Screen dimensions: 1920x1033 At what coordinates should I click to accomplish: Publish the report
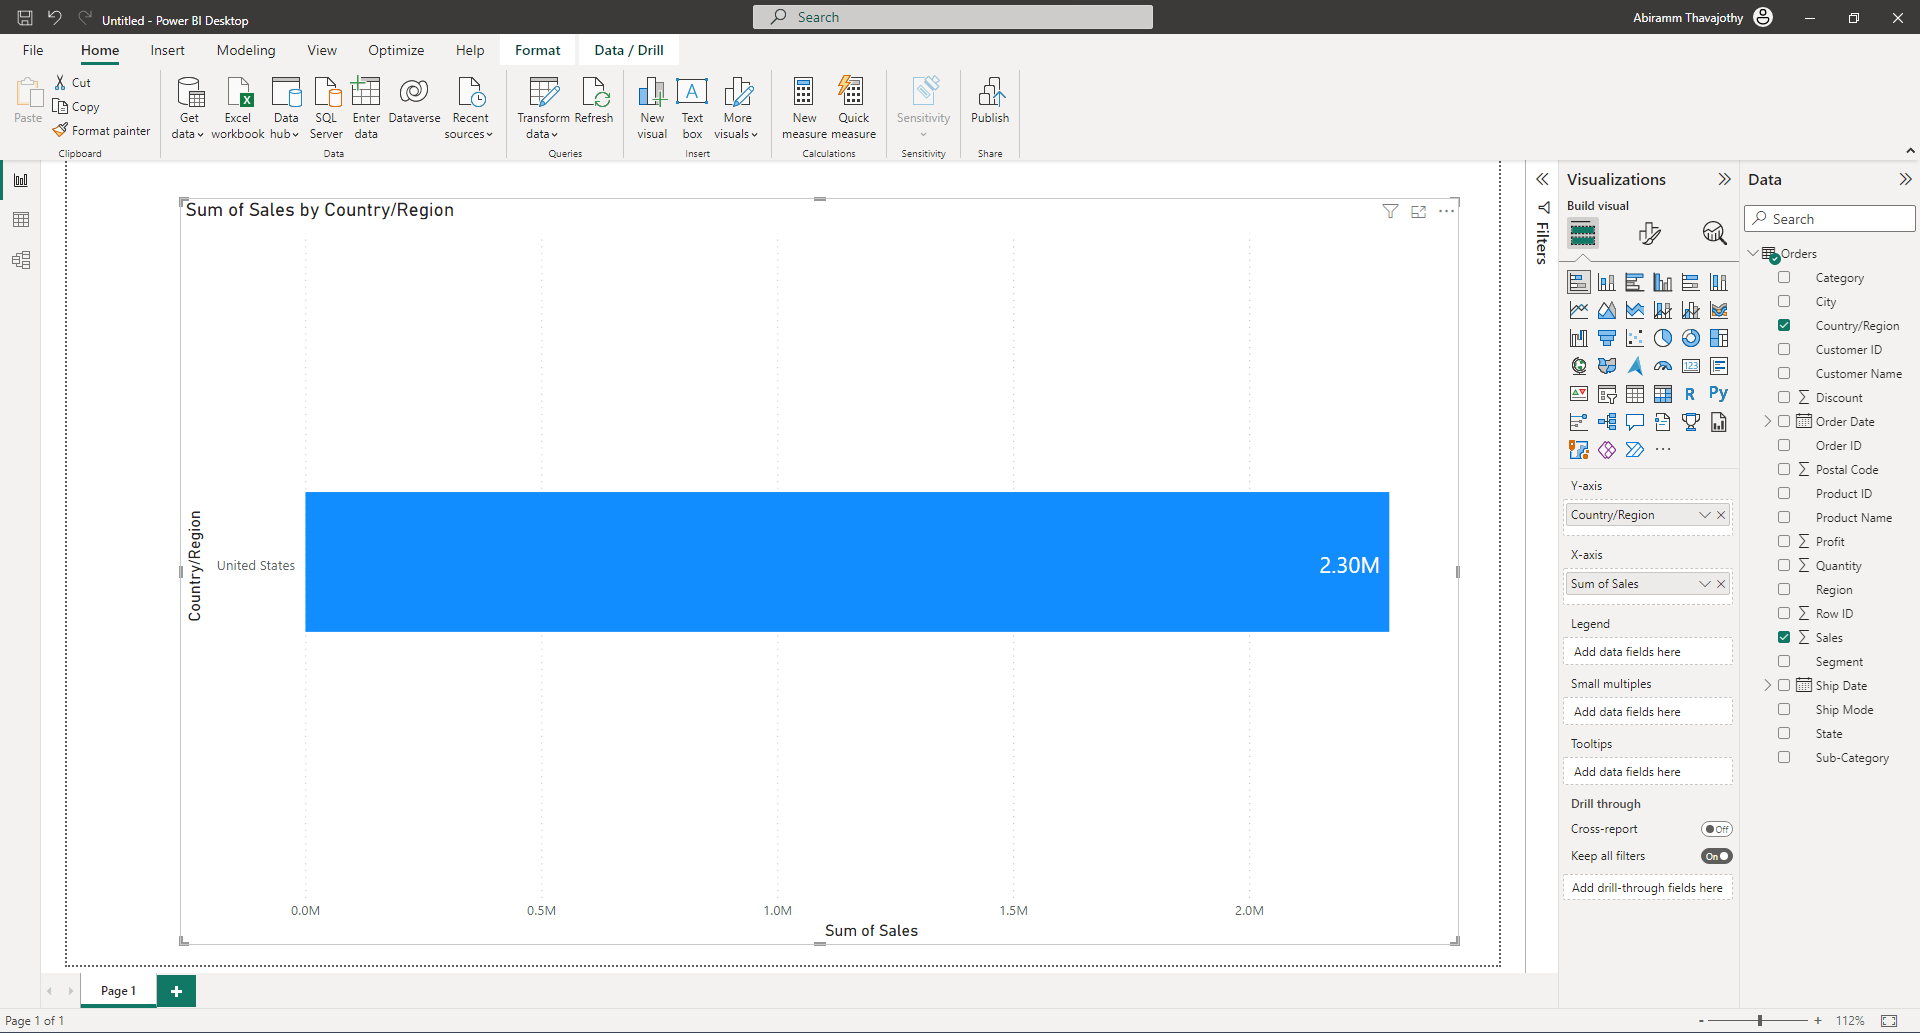990,100
